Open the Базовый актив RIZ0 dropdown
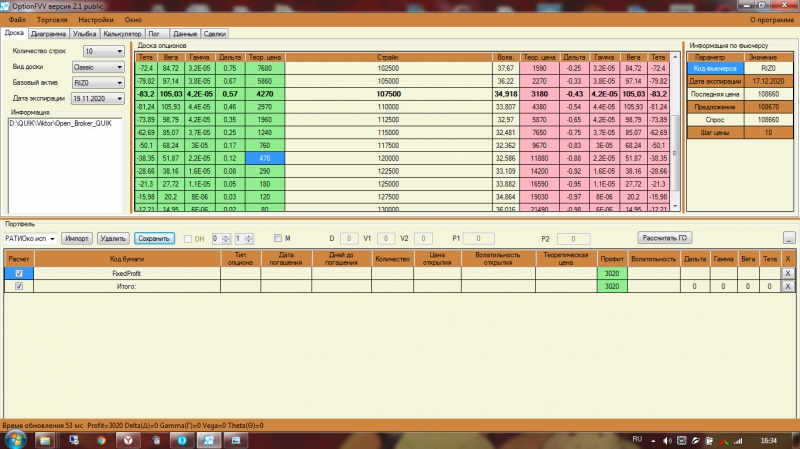The image size is (800, 449). [x=98, y=83]
